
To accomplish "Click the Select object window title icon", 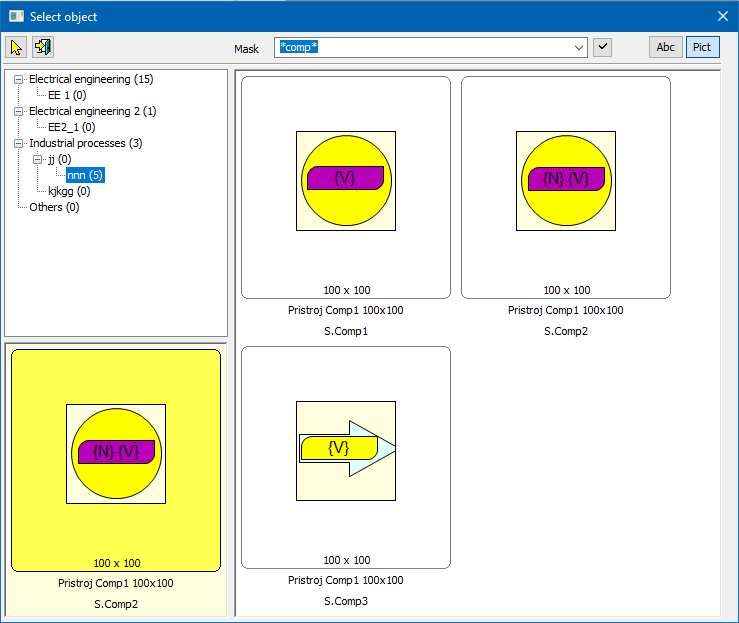I will tap(16, 16).
